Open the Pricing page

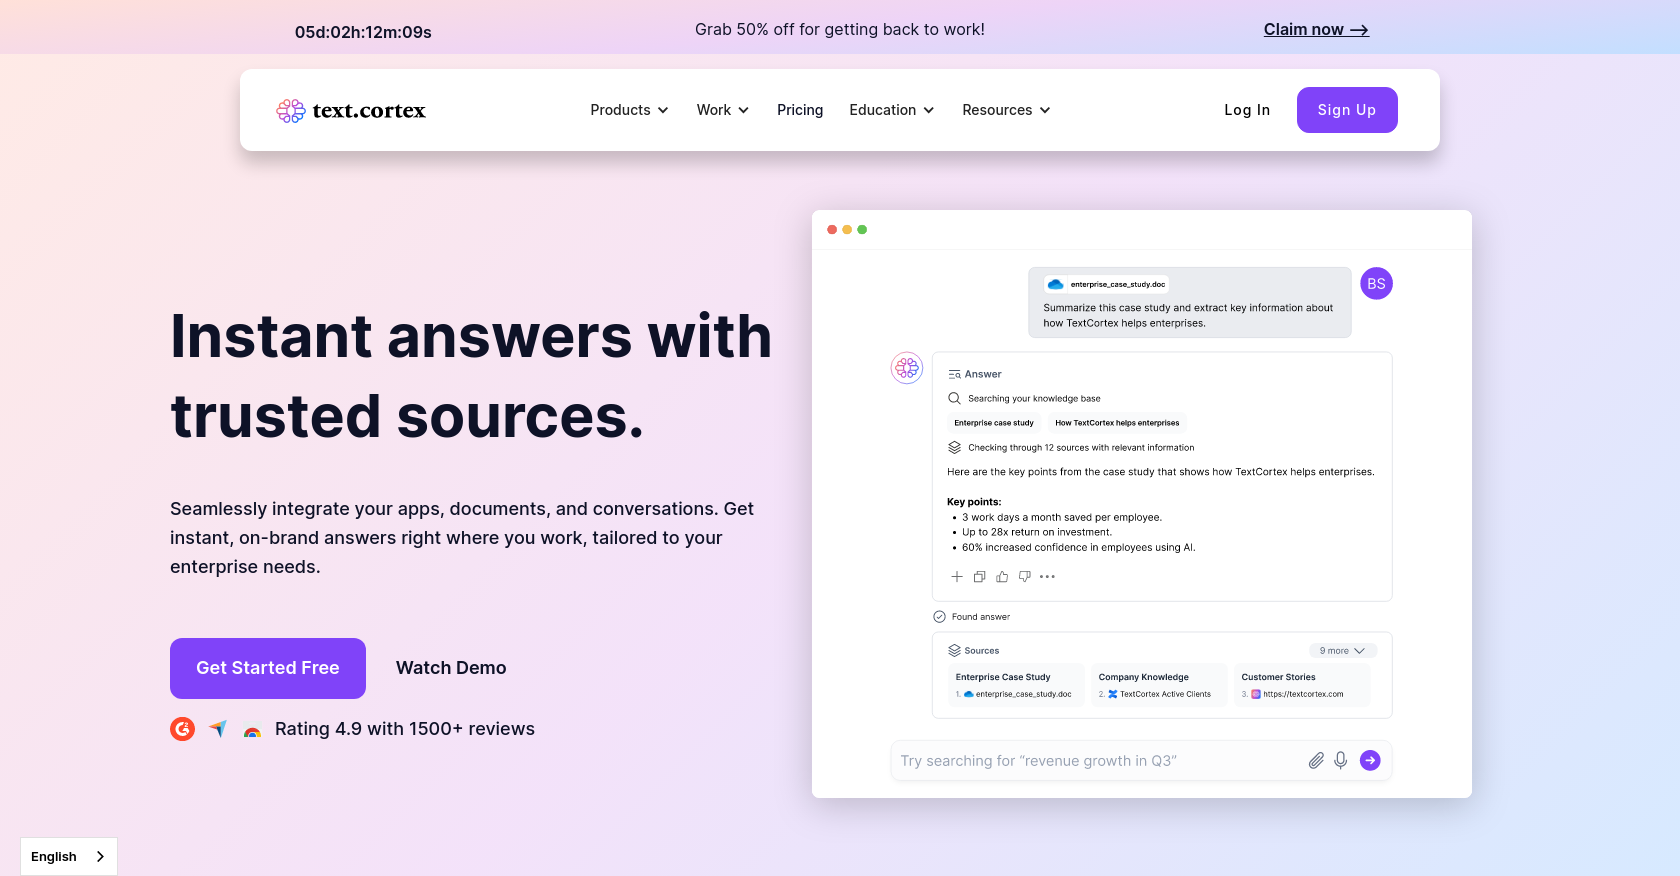tap(800, 110)
